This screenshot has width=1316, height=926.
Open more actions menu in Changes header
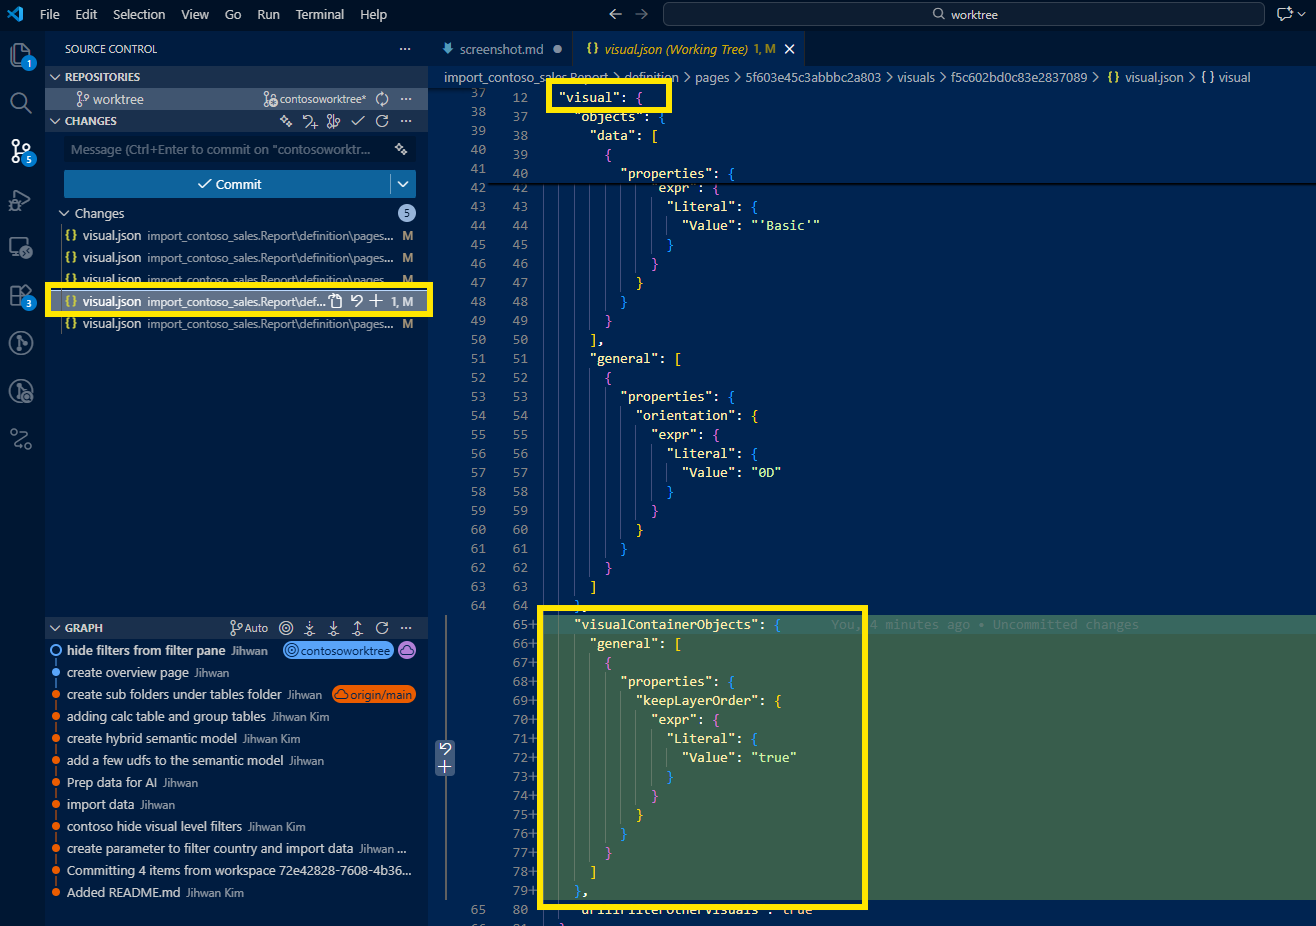(406, 121)
